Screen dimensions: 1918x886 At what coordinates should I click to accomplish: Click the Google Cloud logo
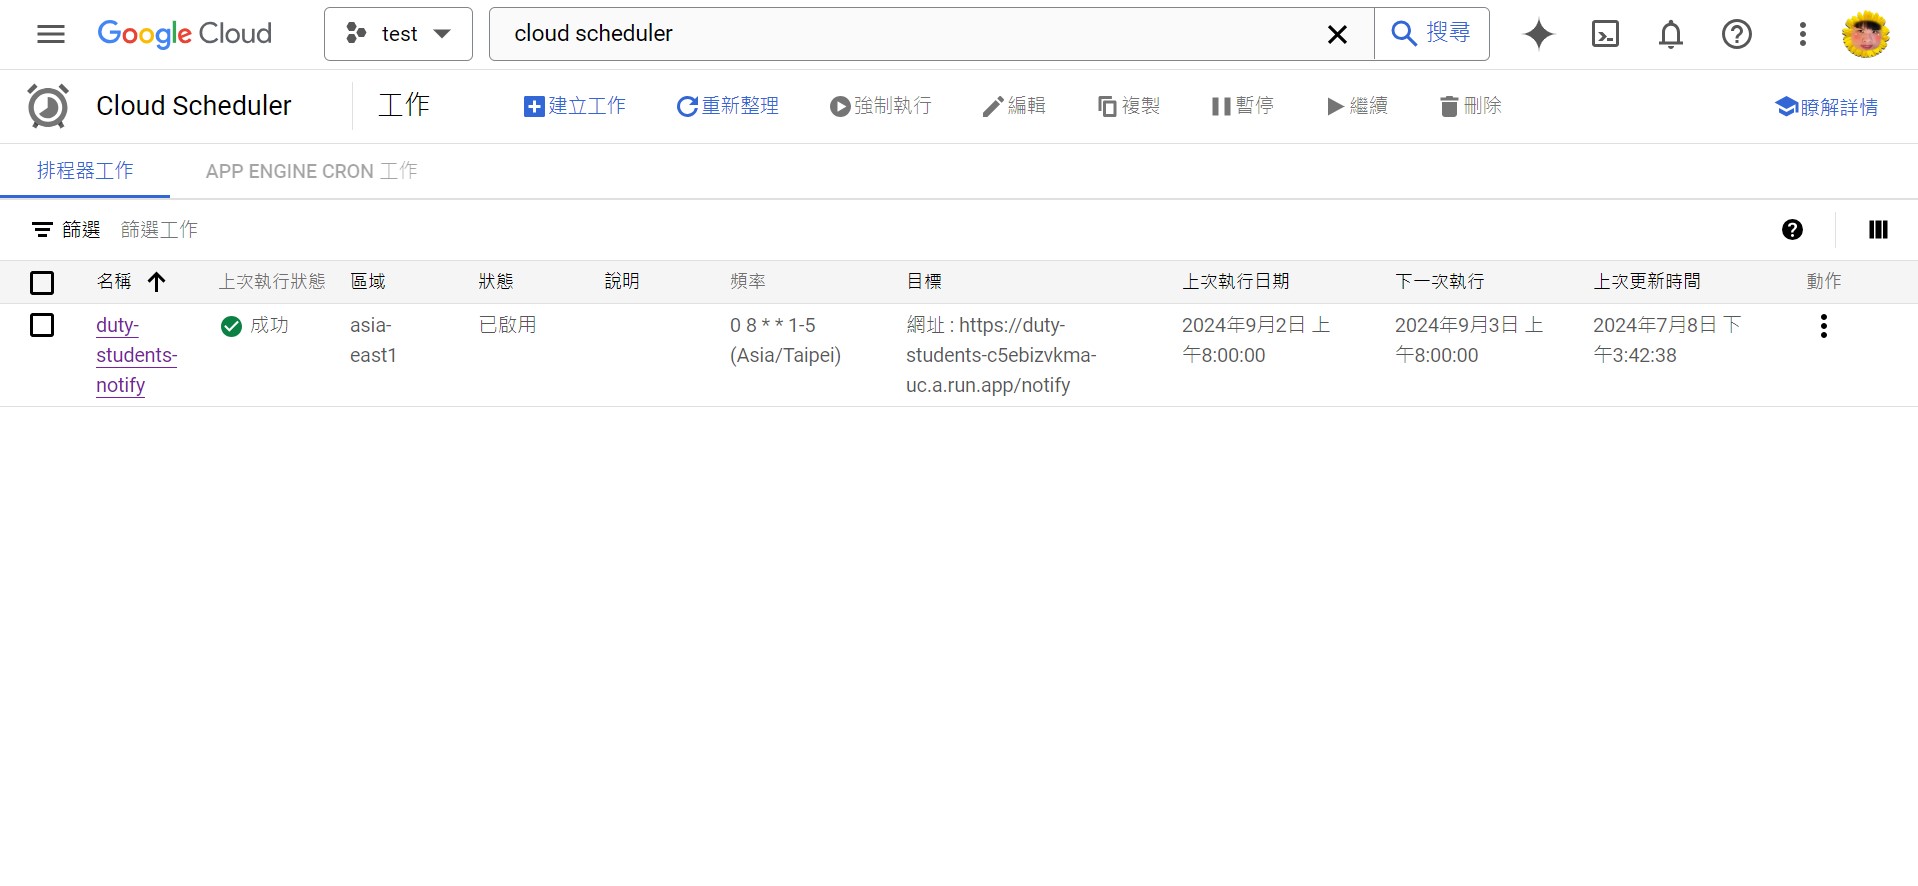point(184,34)
